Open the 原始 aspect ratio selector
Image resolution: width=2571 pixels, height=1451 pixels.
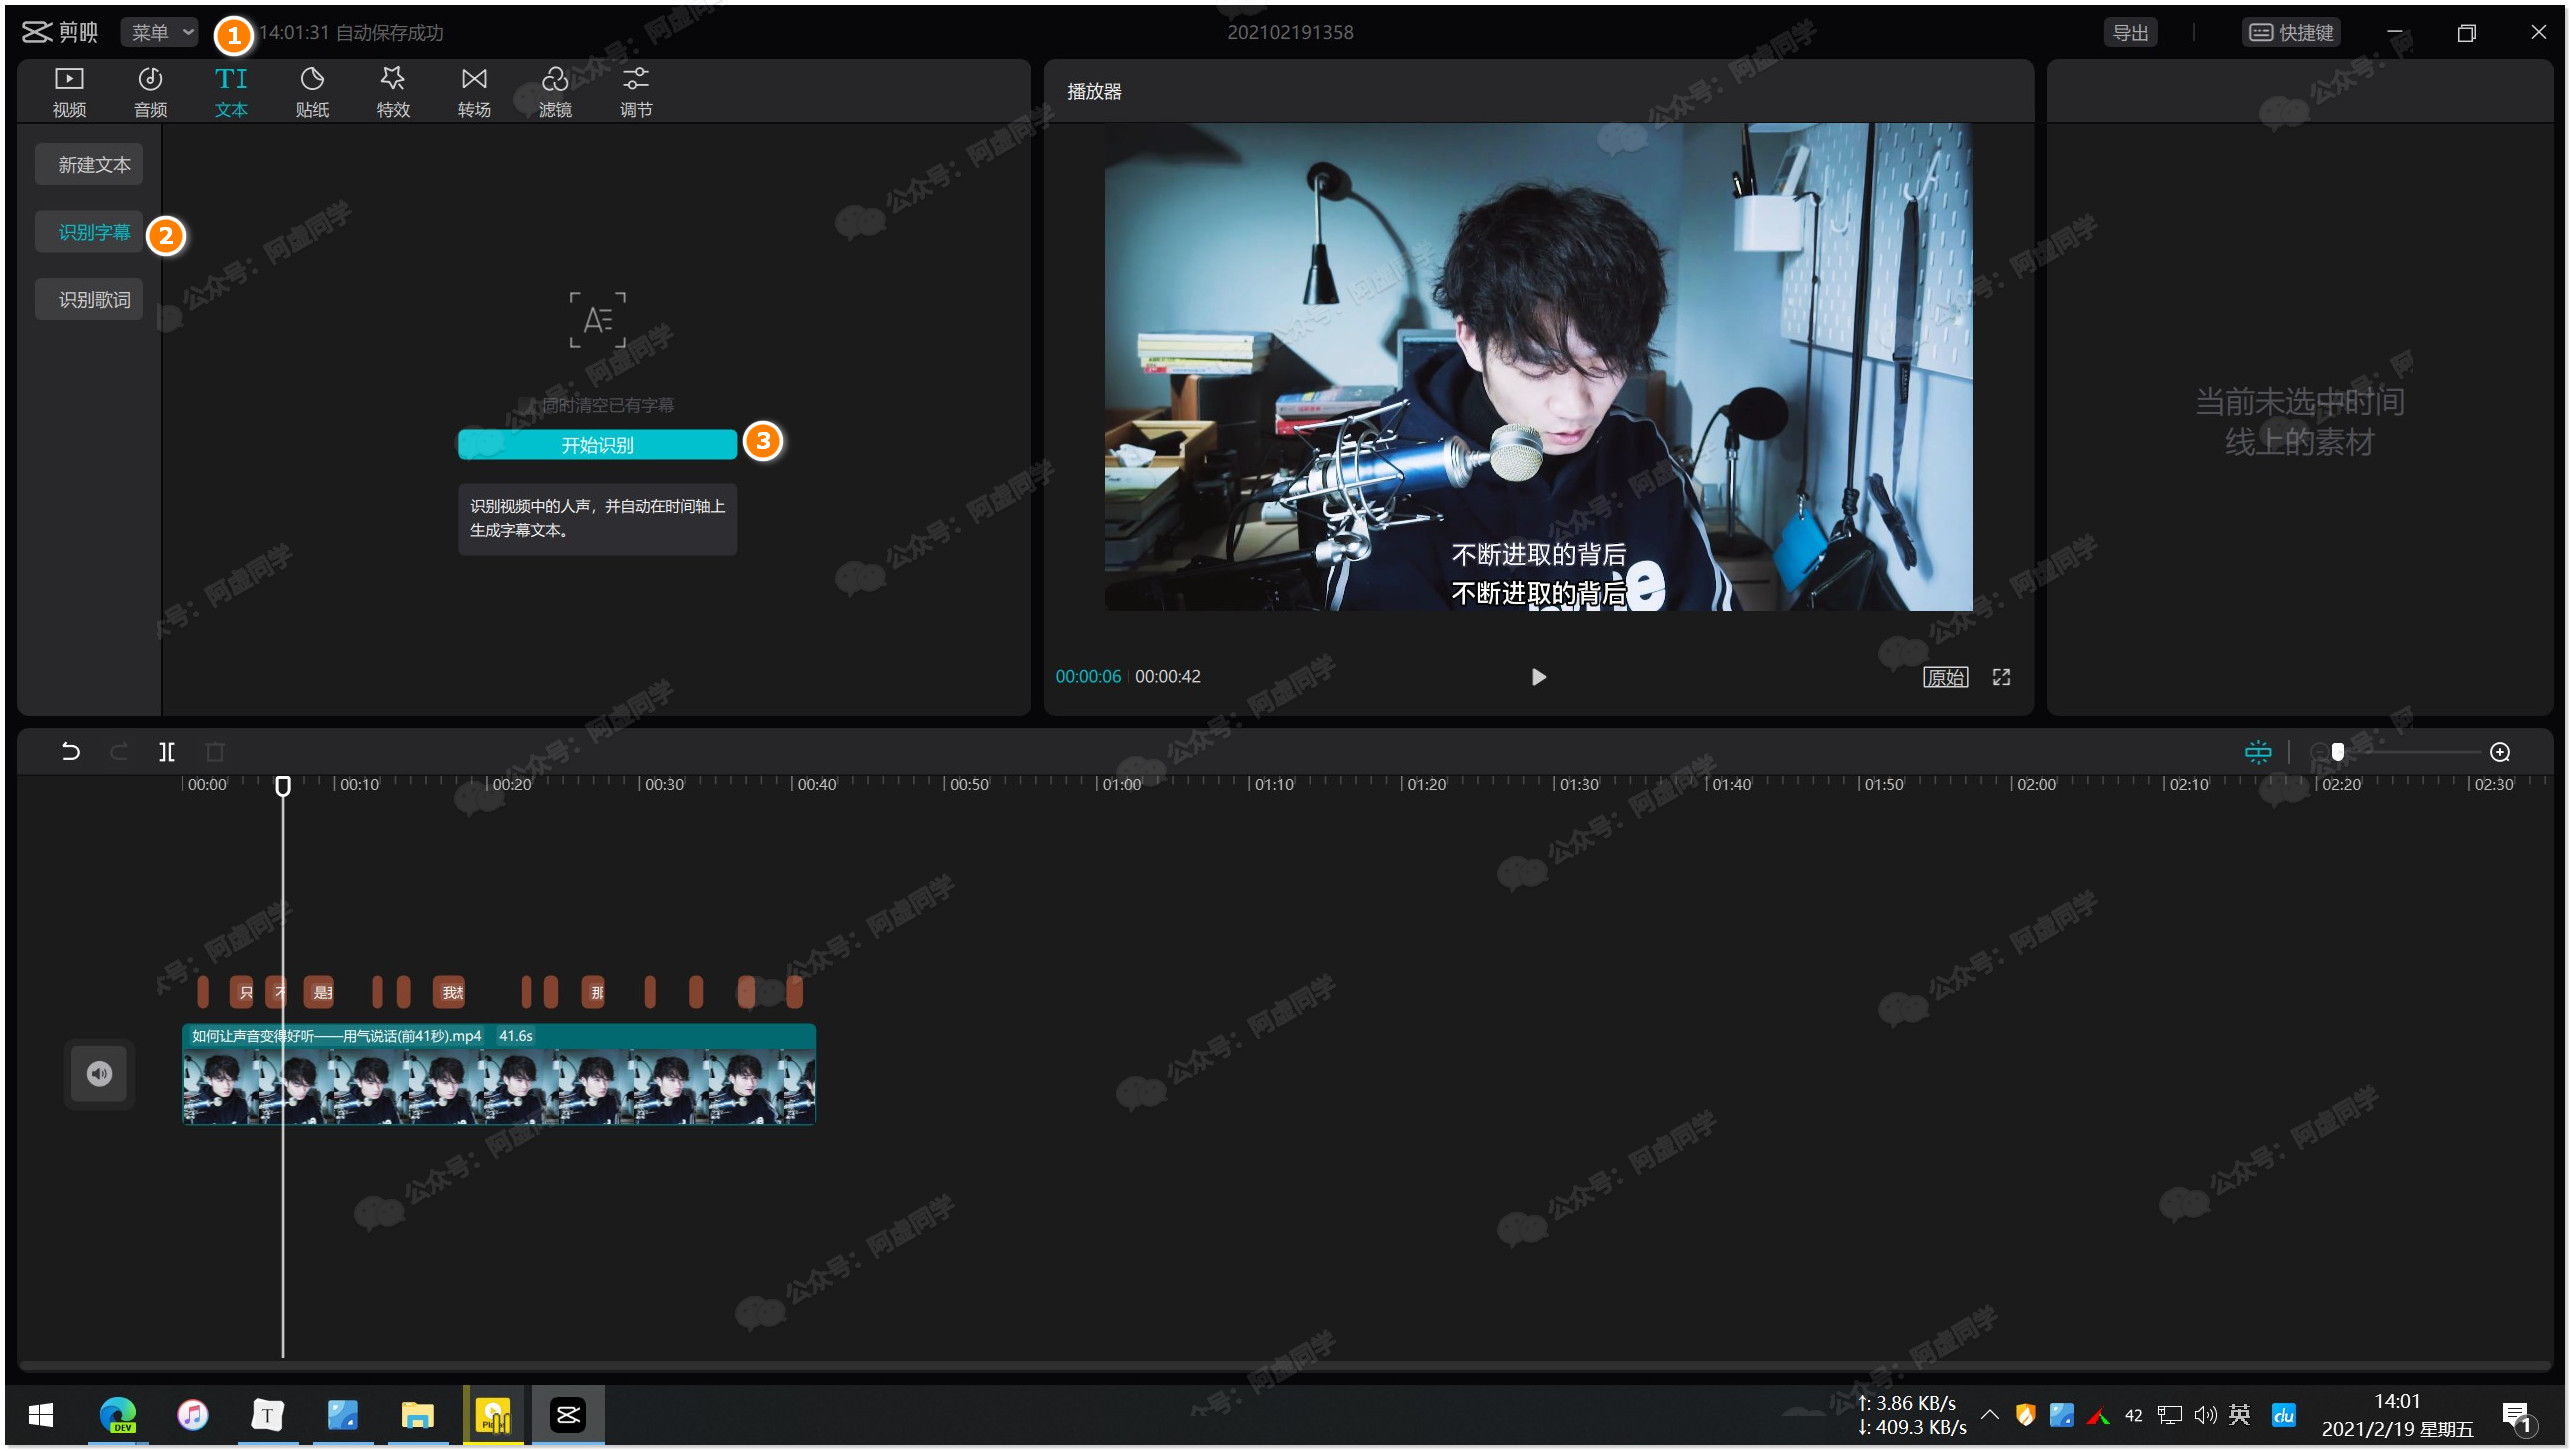1945,677
